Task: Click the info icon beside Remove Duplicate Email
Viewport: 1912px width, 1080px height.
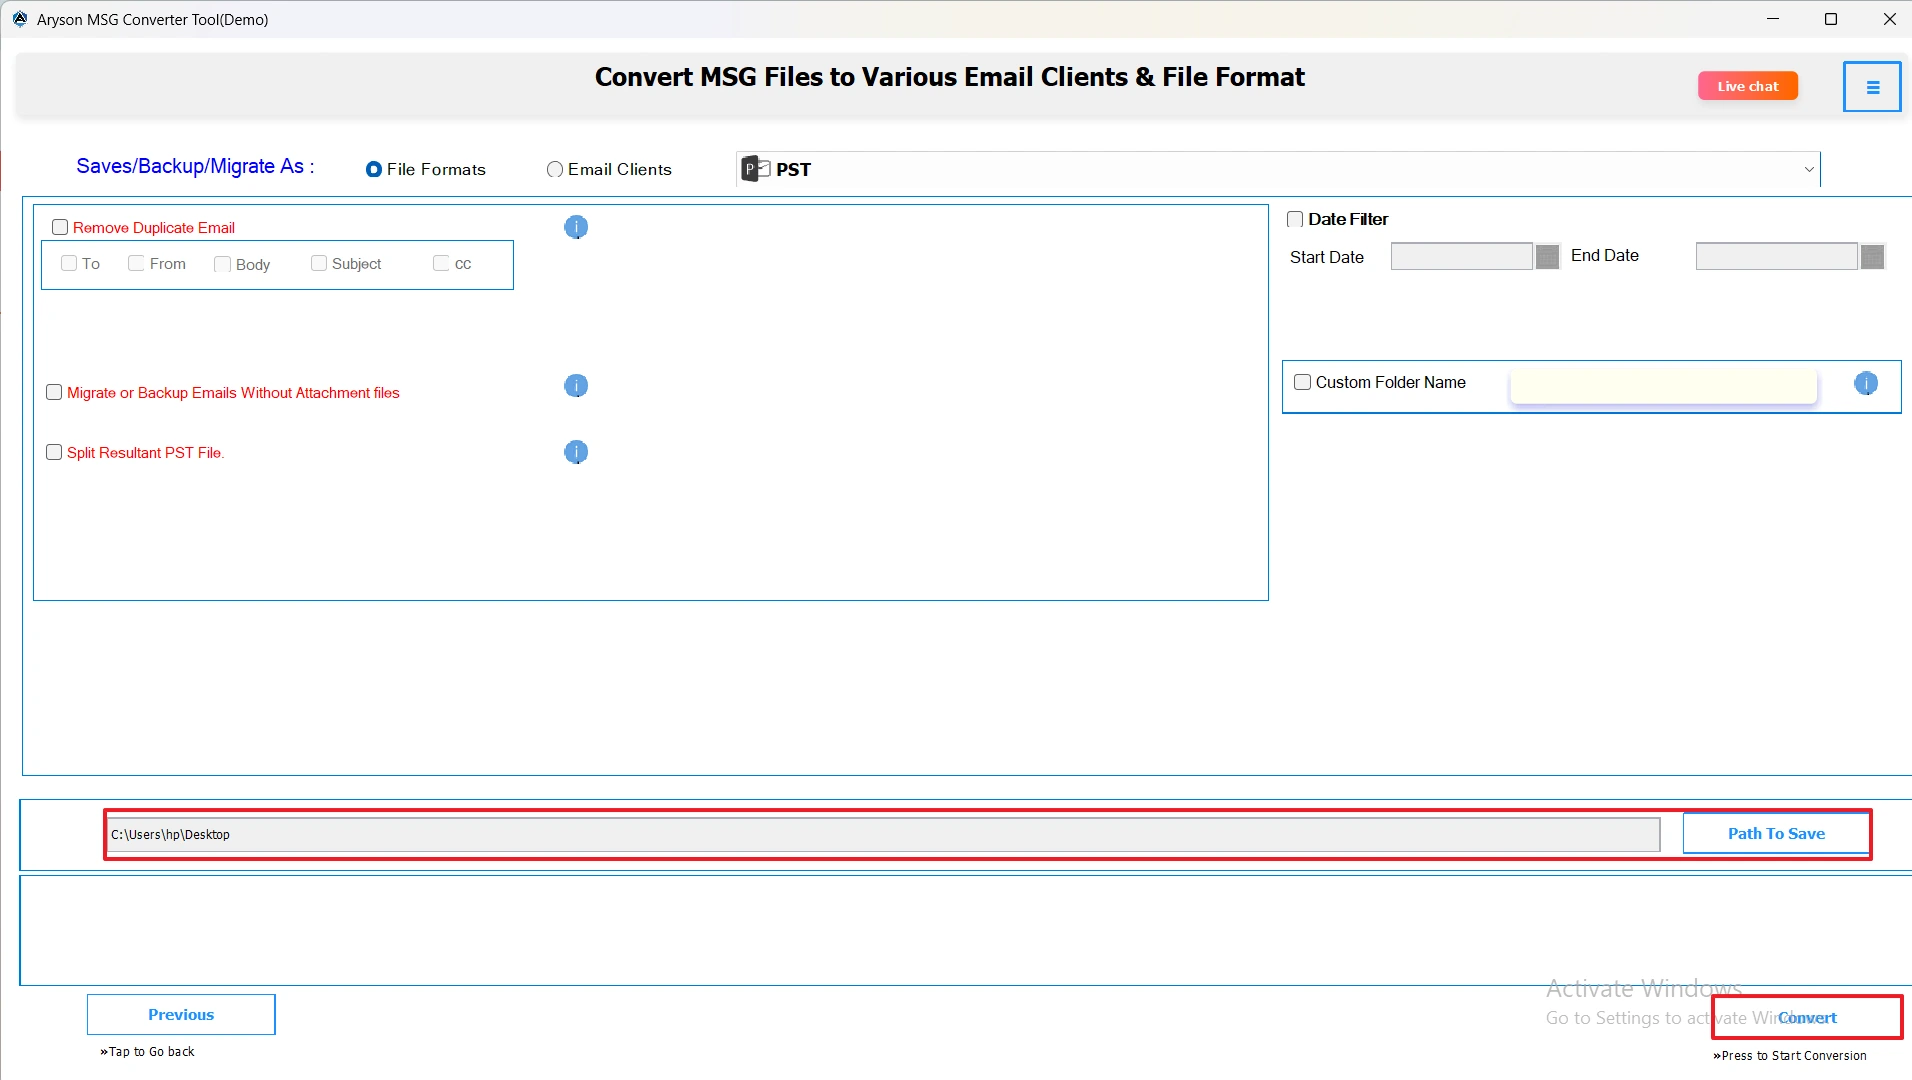Action: click(x=576, y=227)
